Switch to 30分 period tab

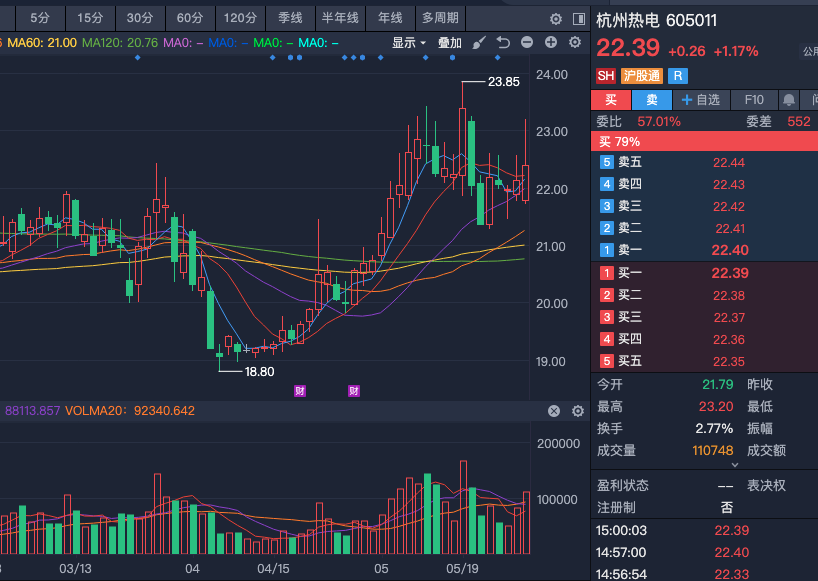140,18
